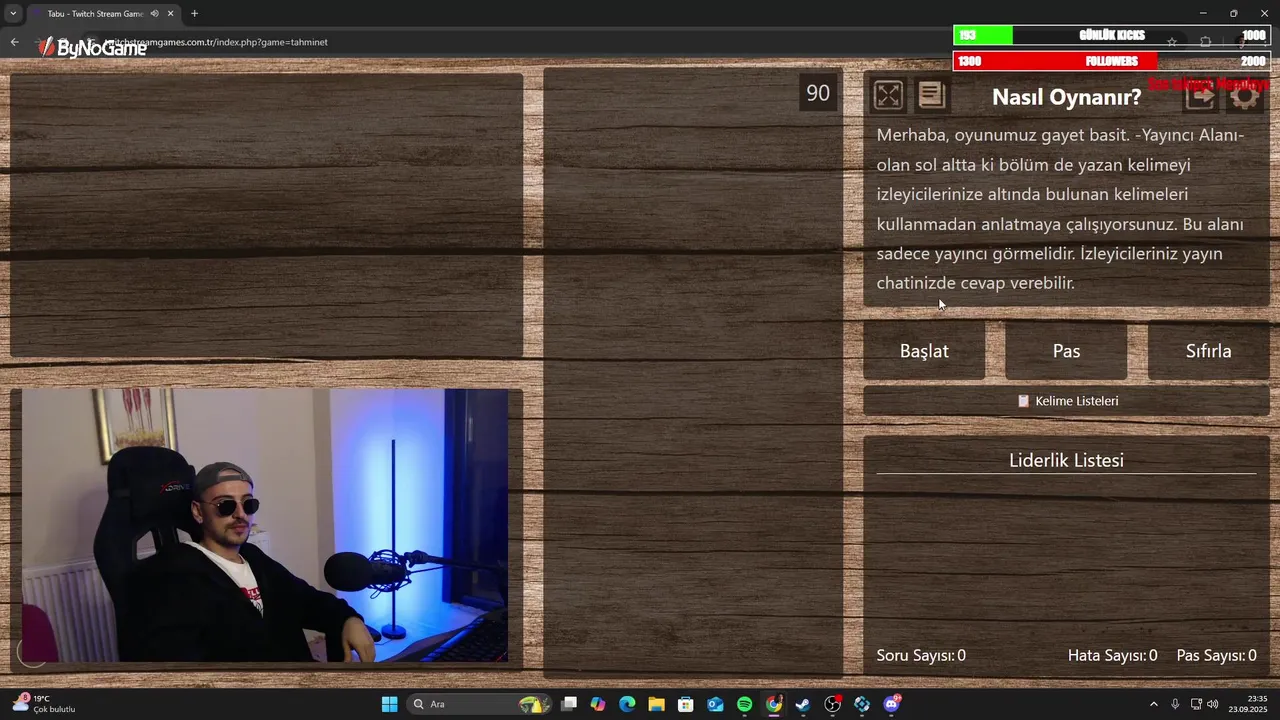The width and height of the screenshot is (1280, 720).
Task: Open the Windows Start menu
Action: point(389,704)
